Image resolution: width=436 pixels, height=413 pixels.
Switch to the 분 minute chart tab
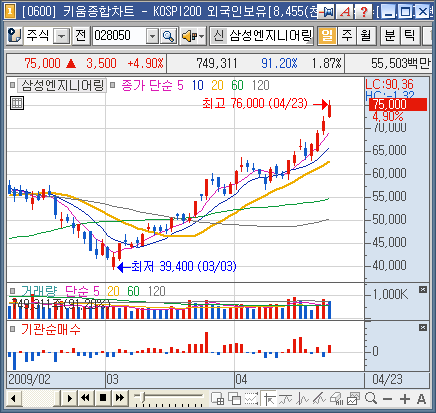[x=390, y=35]
